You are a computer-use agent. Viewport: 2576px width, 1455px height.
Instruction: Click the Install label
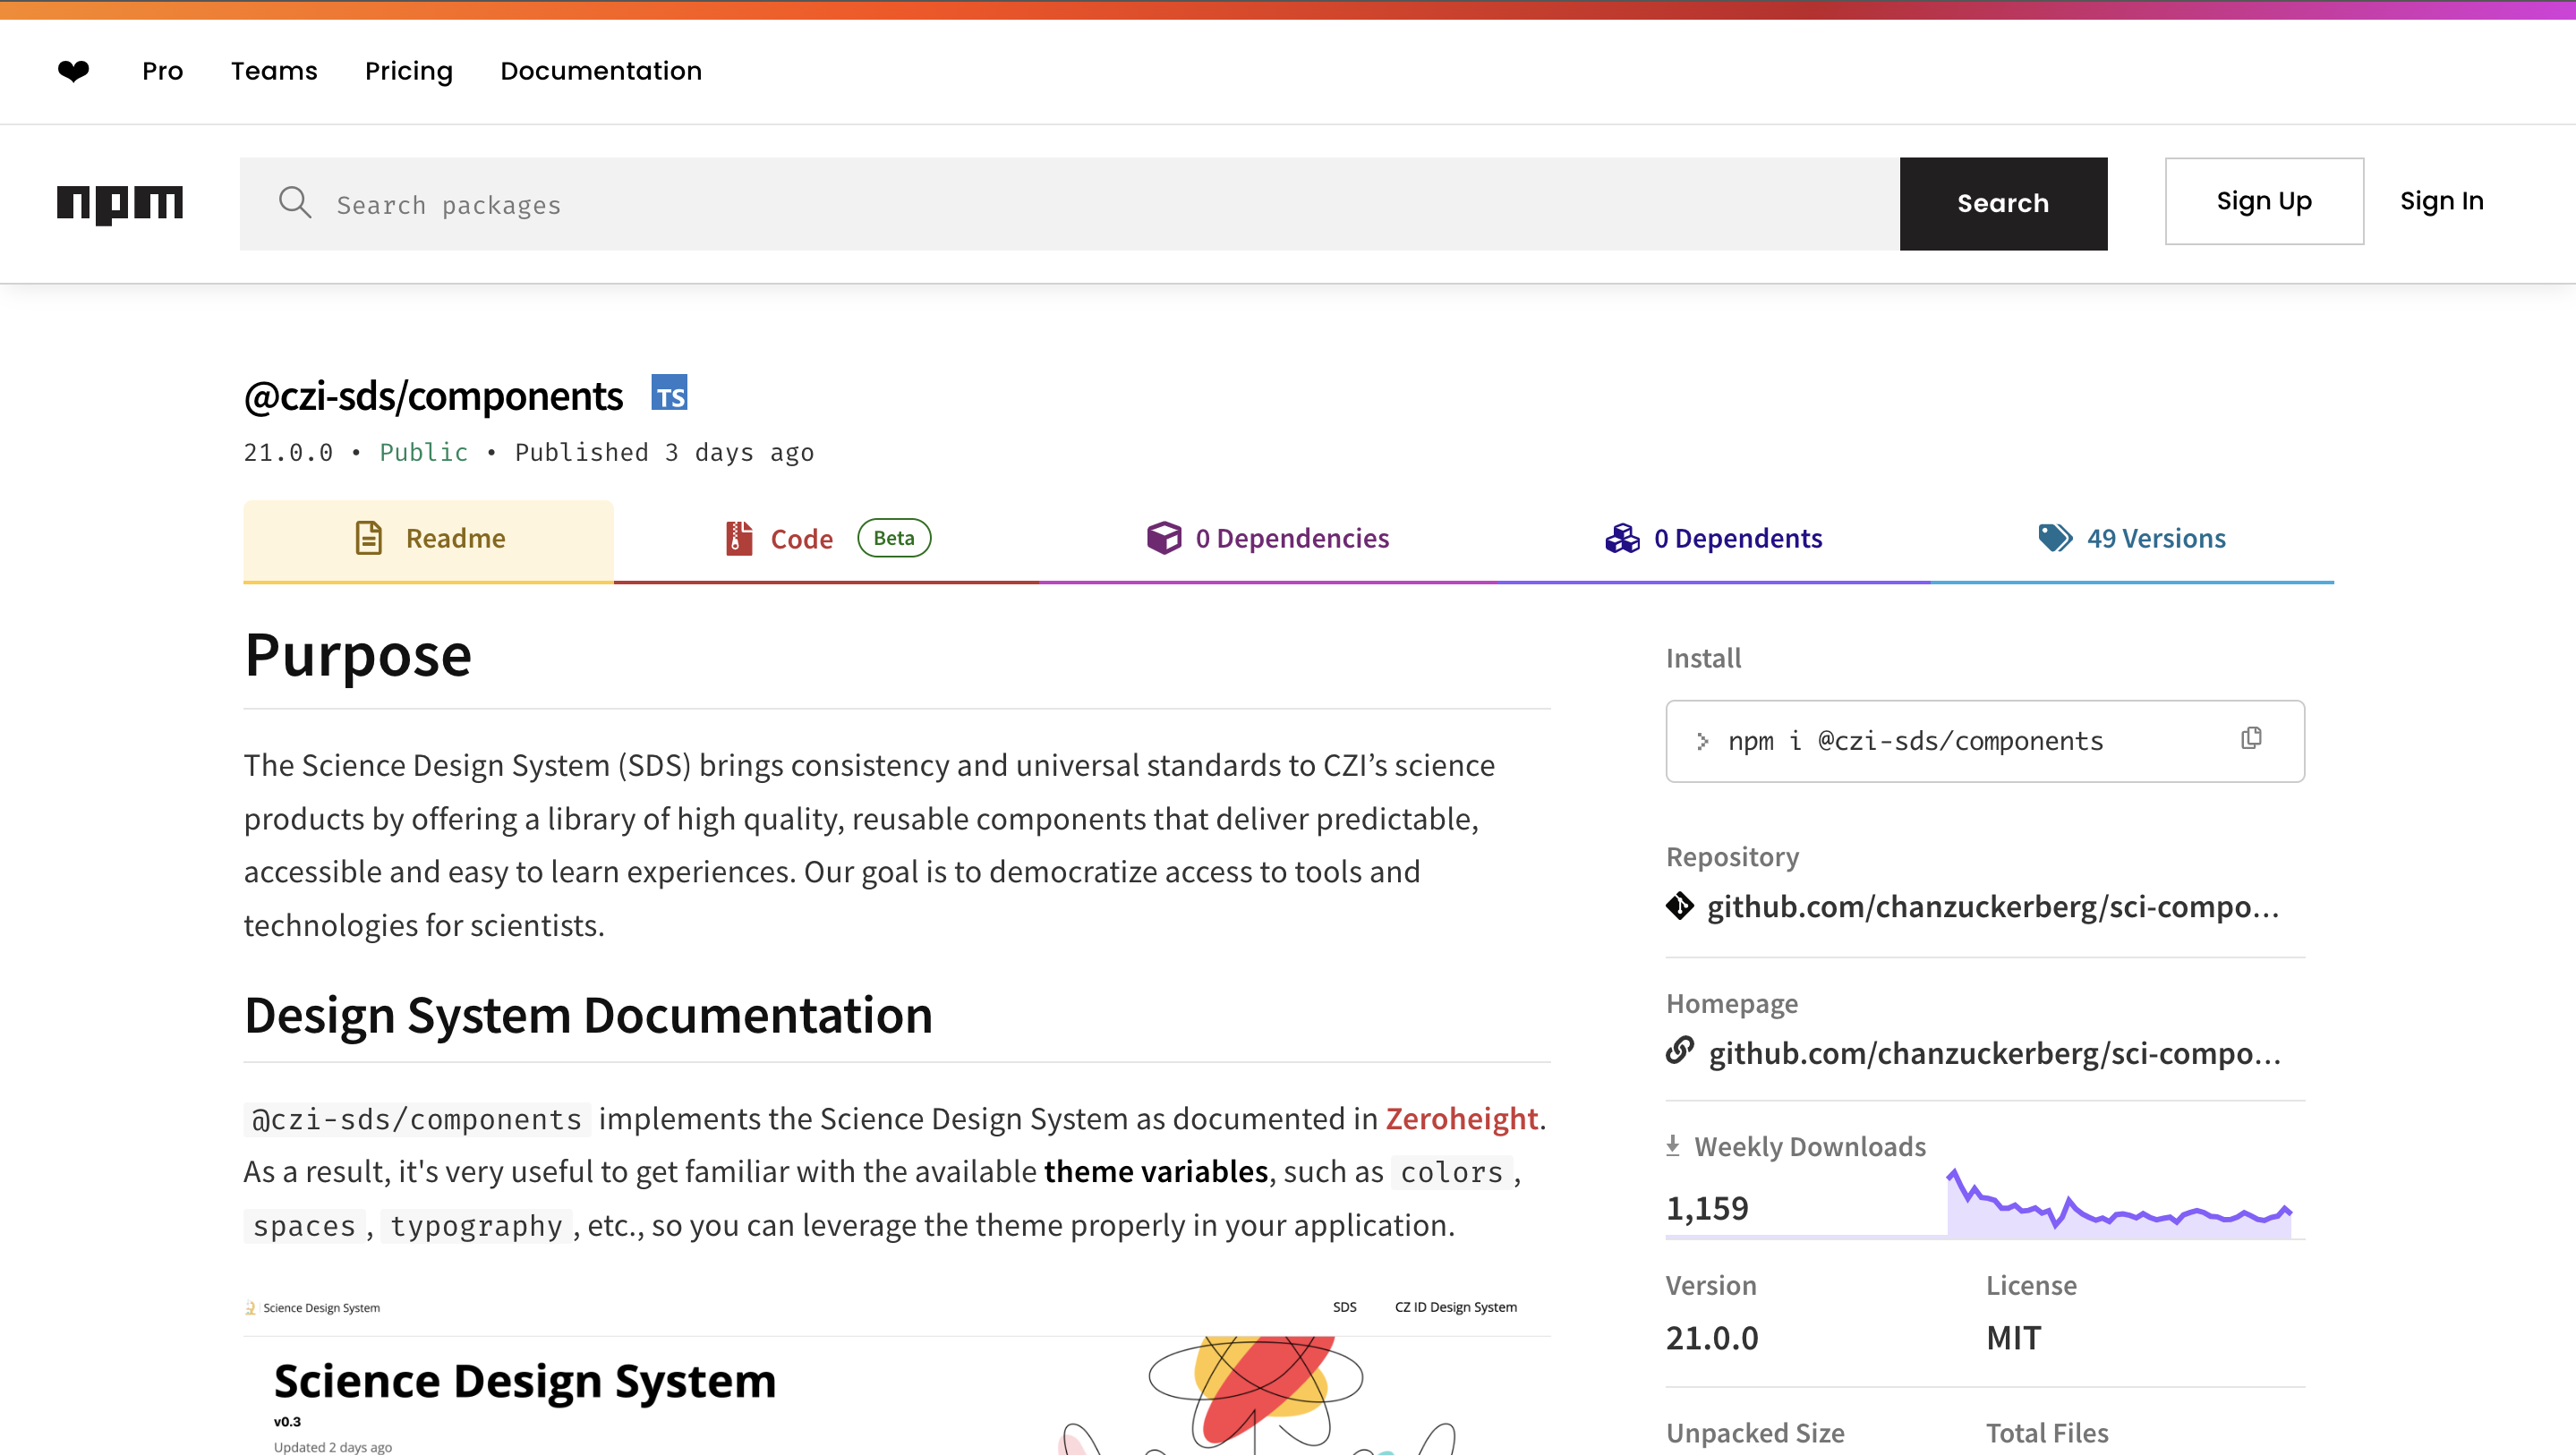[x=1703, y=658]
